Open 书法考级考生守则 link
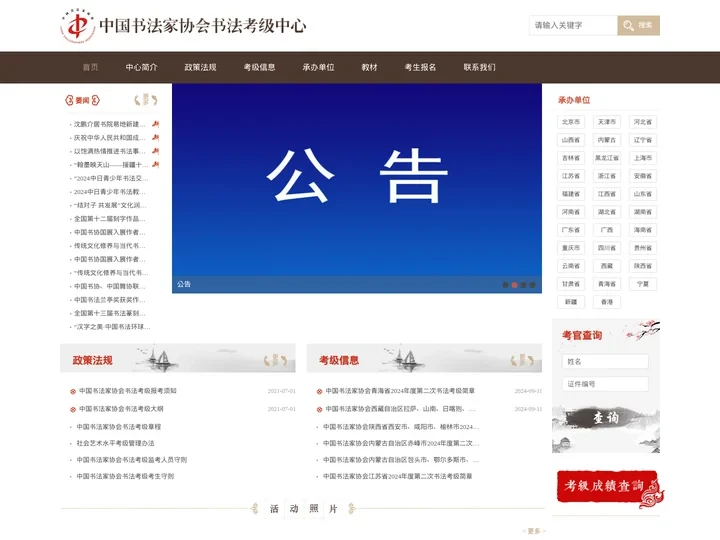The image size is (720, 540). point(125,477)
